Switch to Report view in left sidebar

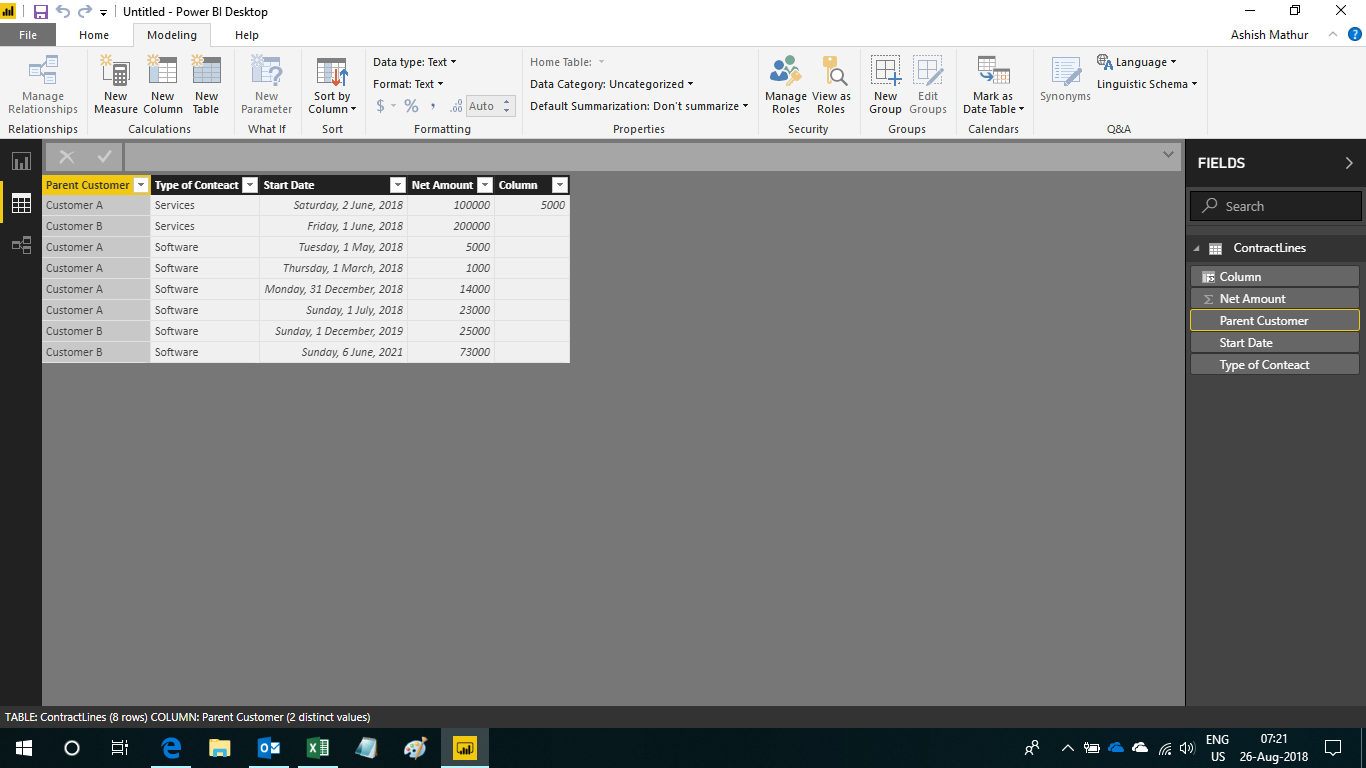pyautogui.click(x=21, y=161)
